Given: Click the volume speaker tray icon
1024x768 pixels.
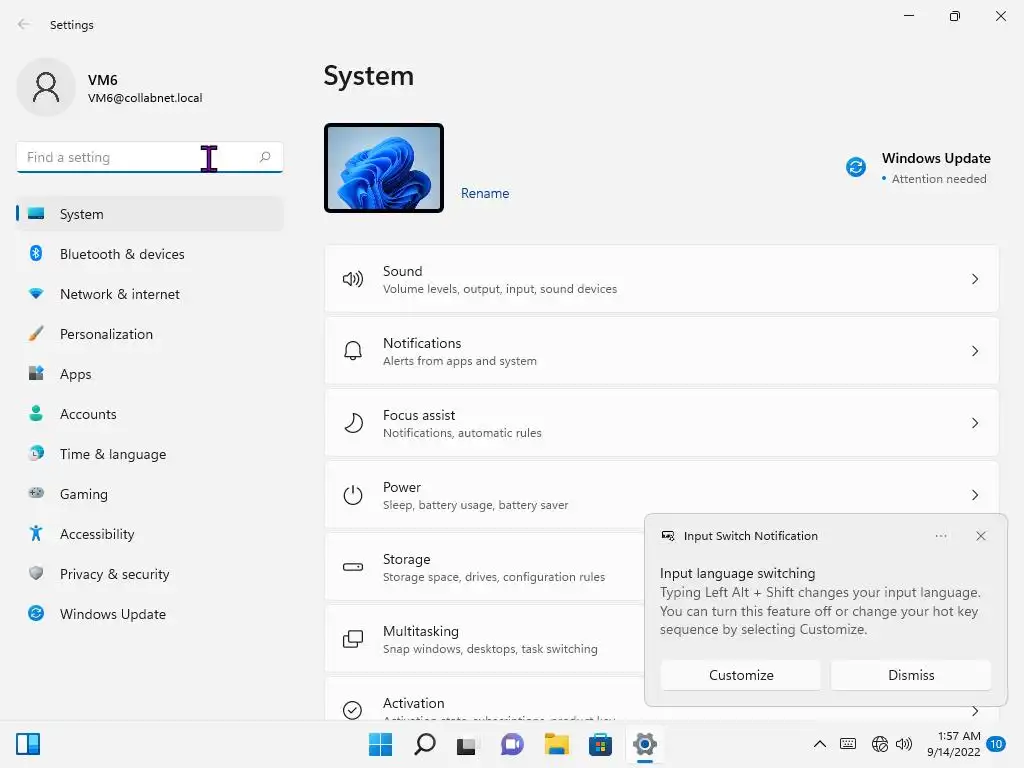Looking at the screenshot, I should (x=904, y=744).
